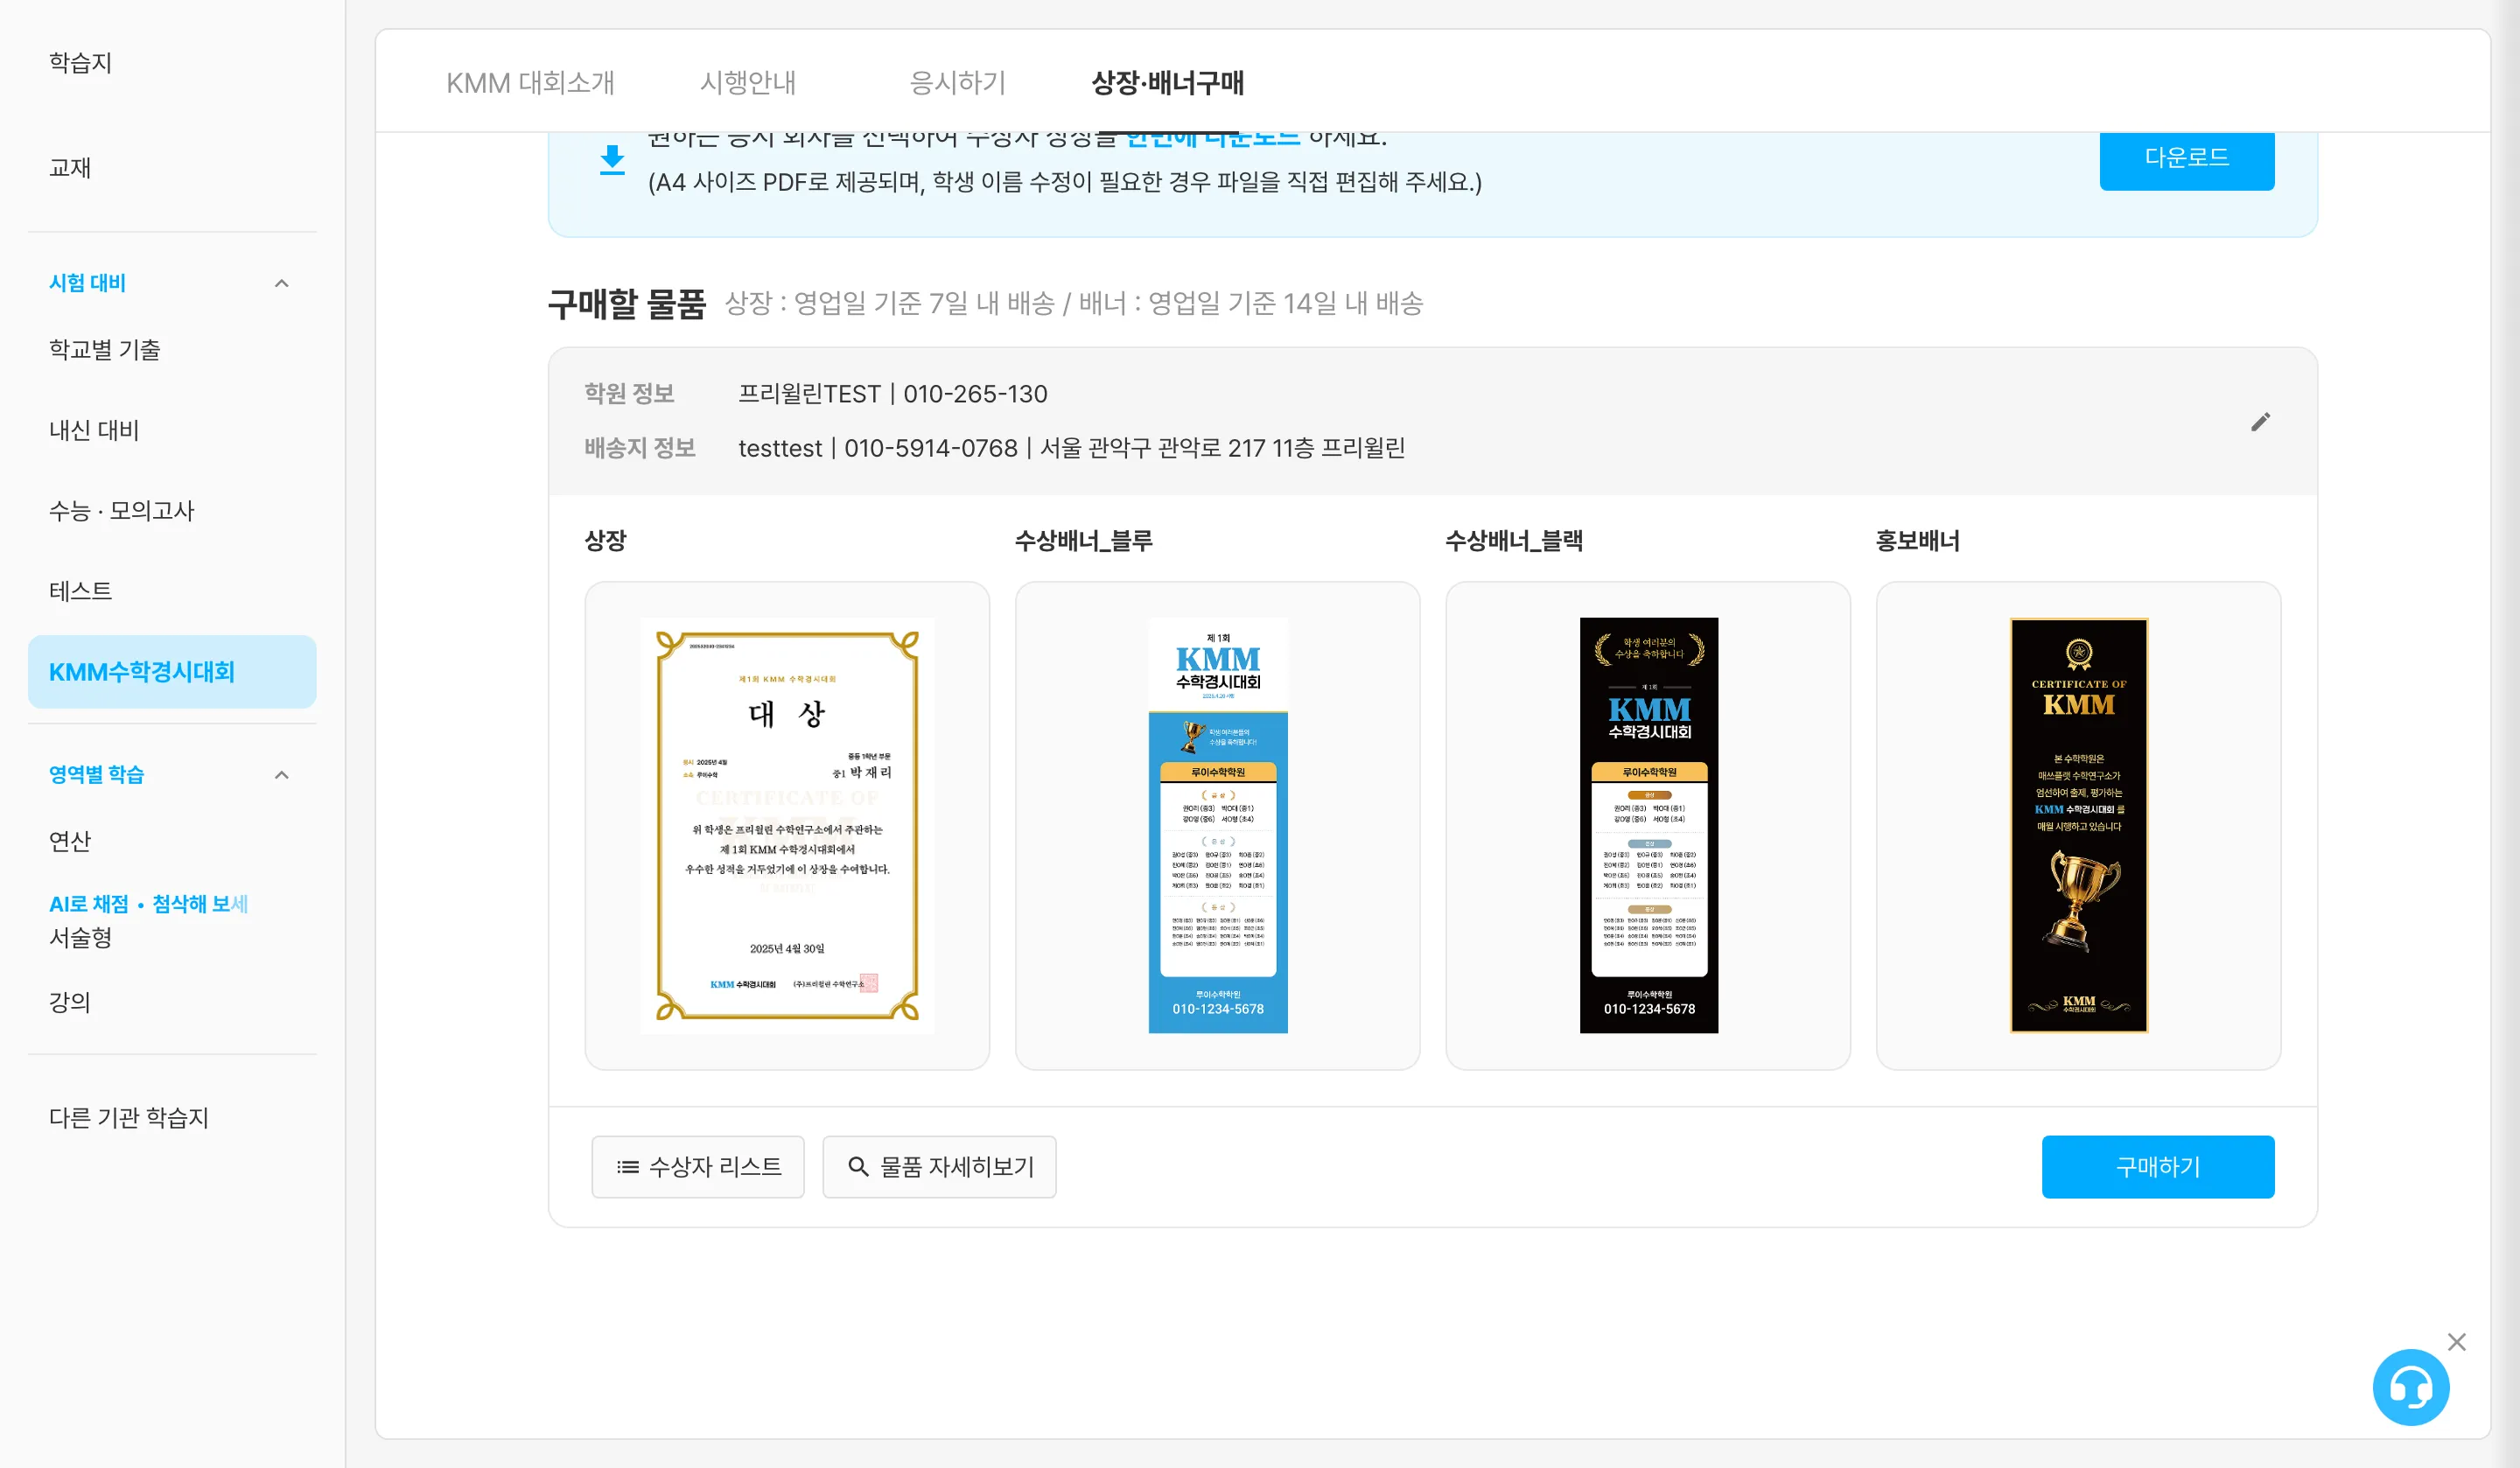Open the 수상배너_블랙 banner thumbnail
2520x1468 pixels.
pyautogui.click(x=1648, y=825)
